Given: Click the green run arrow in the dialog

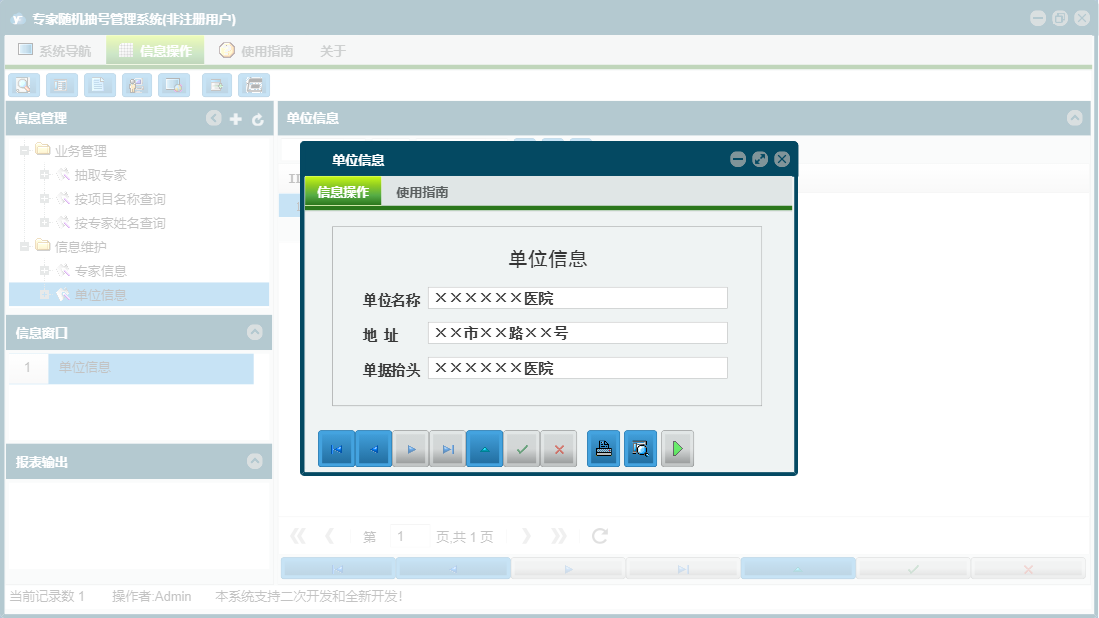Looking at the screenshot, I should [x=677, y=448].
